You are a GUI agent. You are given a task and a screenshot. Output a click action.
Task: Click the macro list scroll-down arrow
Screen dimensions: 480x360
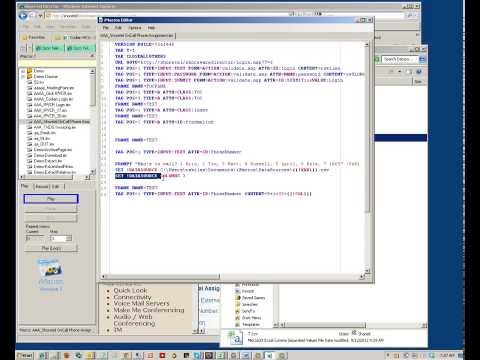point(92,172)
